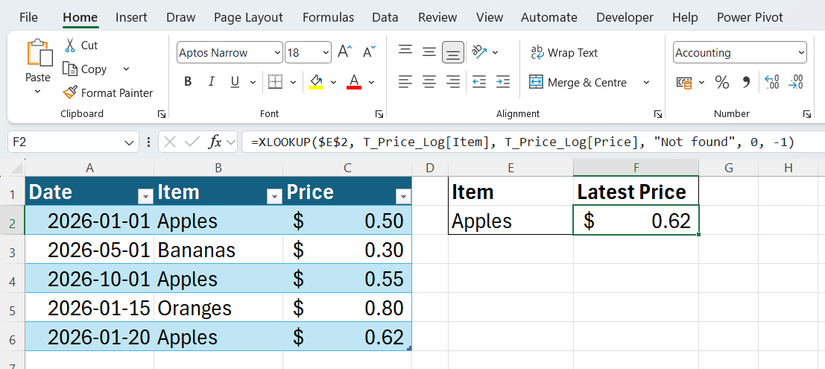Select the Bananas cell
The image size is (825, 369).
[218, 250]
